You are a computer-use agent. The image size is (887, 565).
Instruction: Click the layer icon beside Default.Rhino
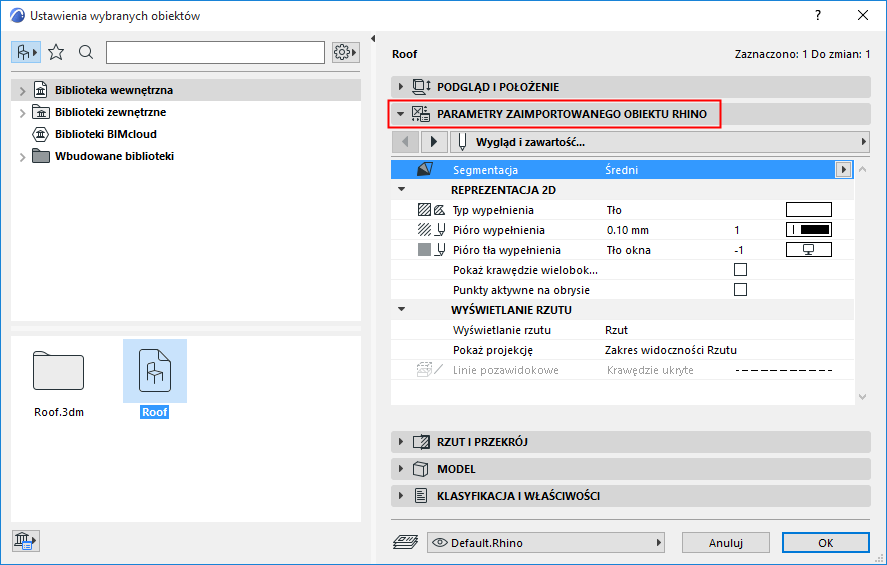click(x=405, y=542)
